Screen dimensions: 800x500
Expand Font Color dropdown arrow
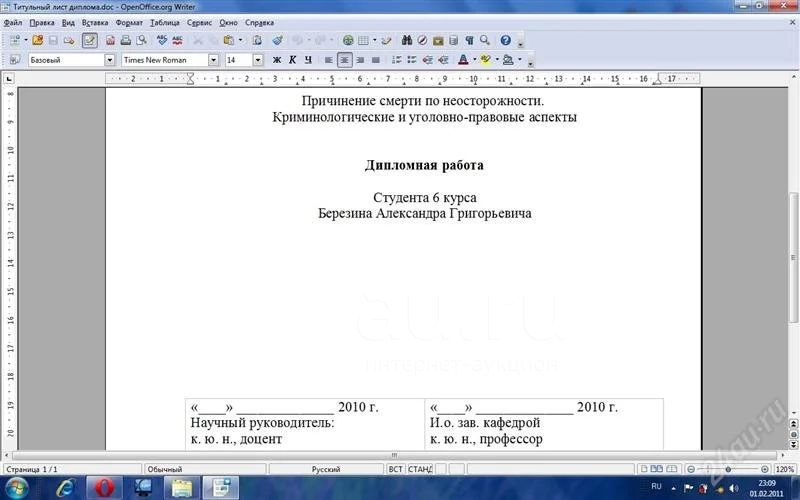[x=474, y=60]
